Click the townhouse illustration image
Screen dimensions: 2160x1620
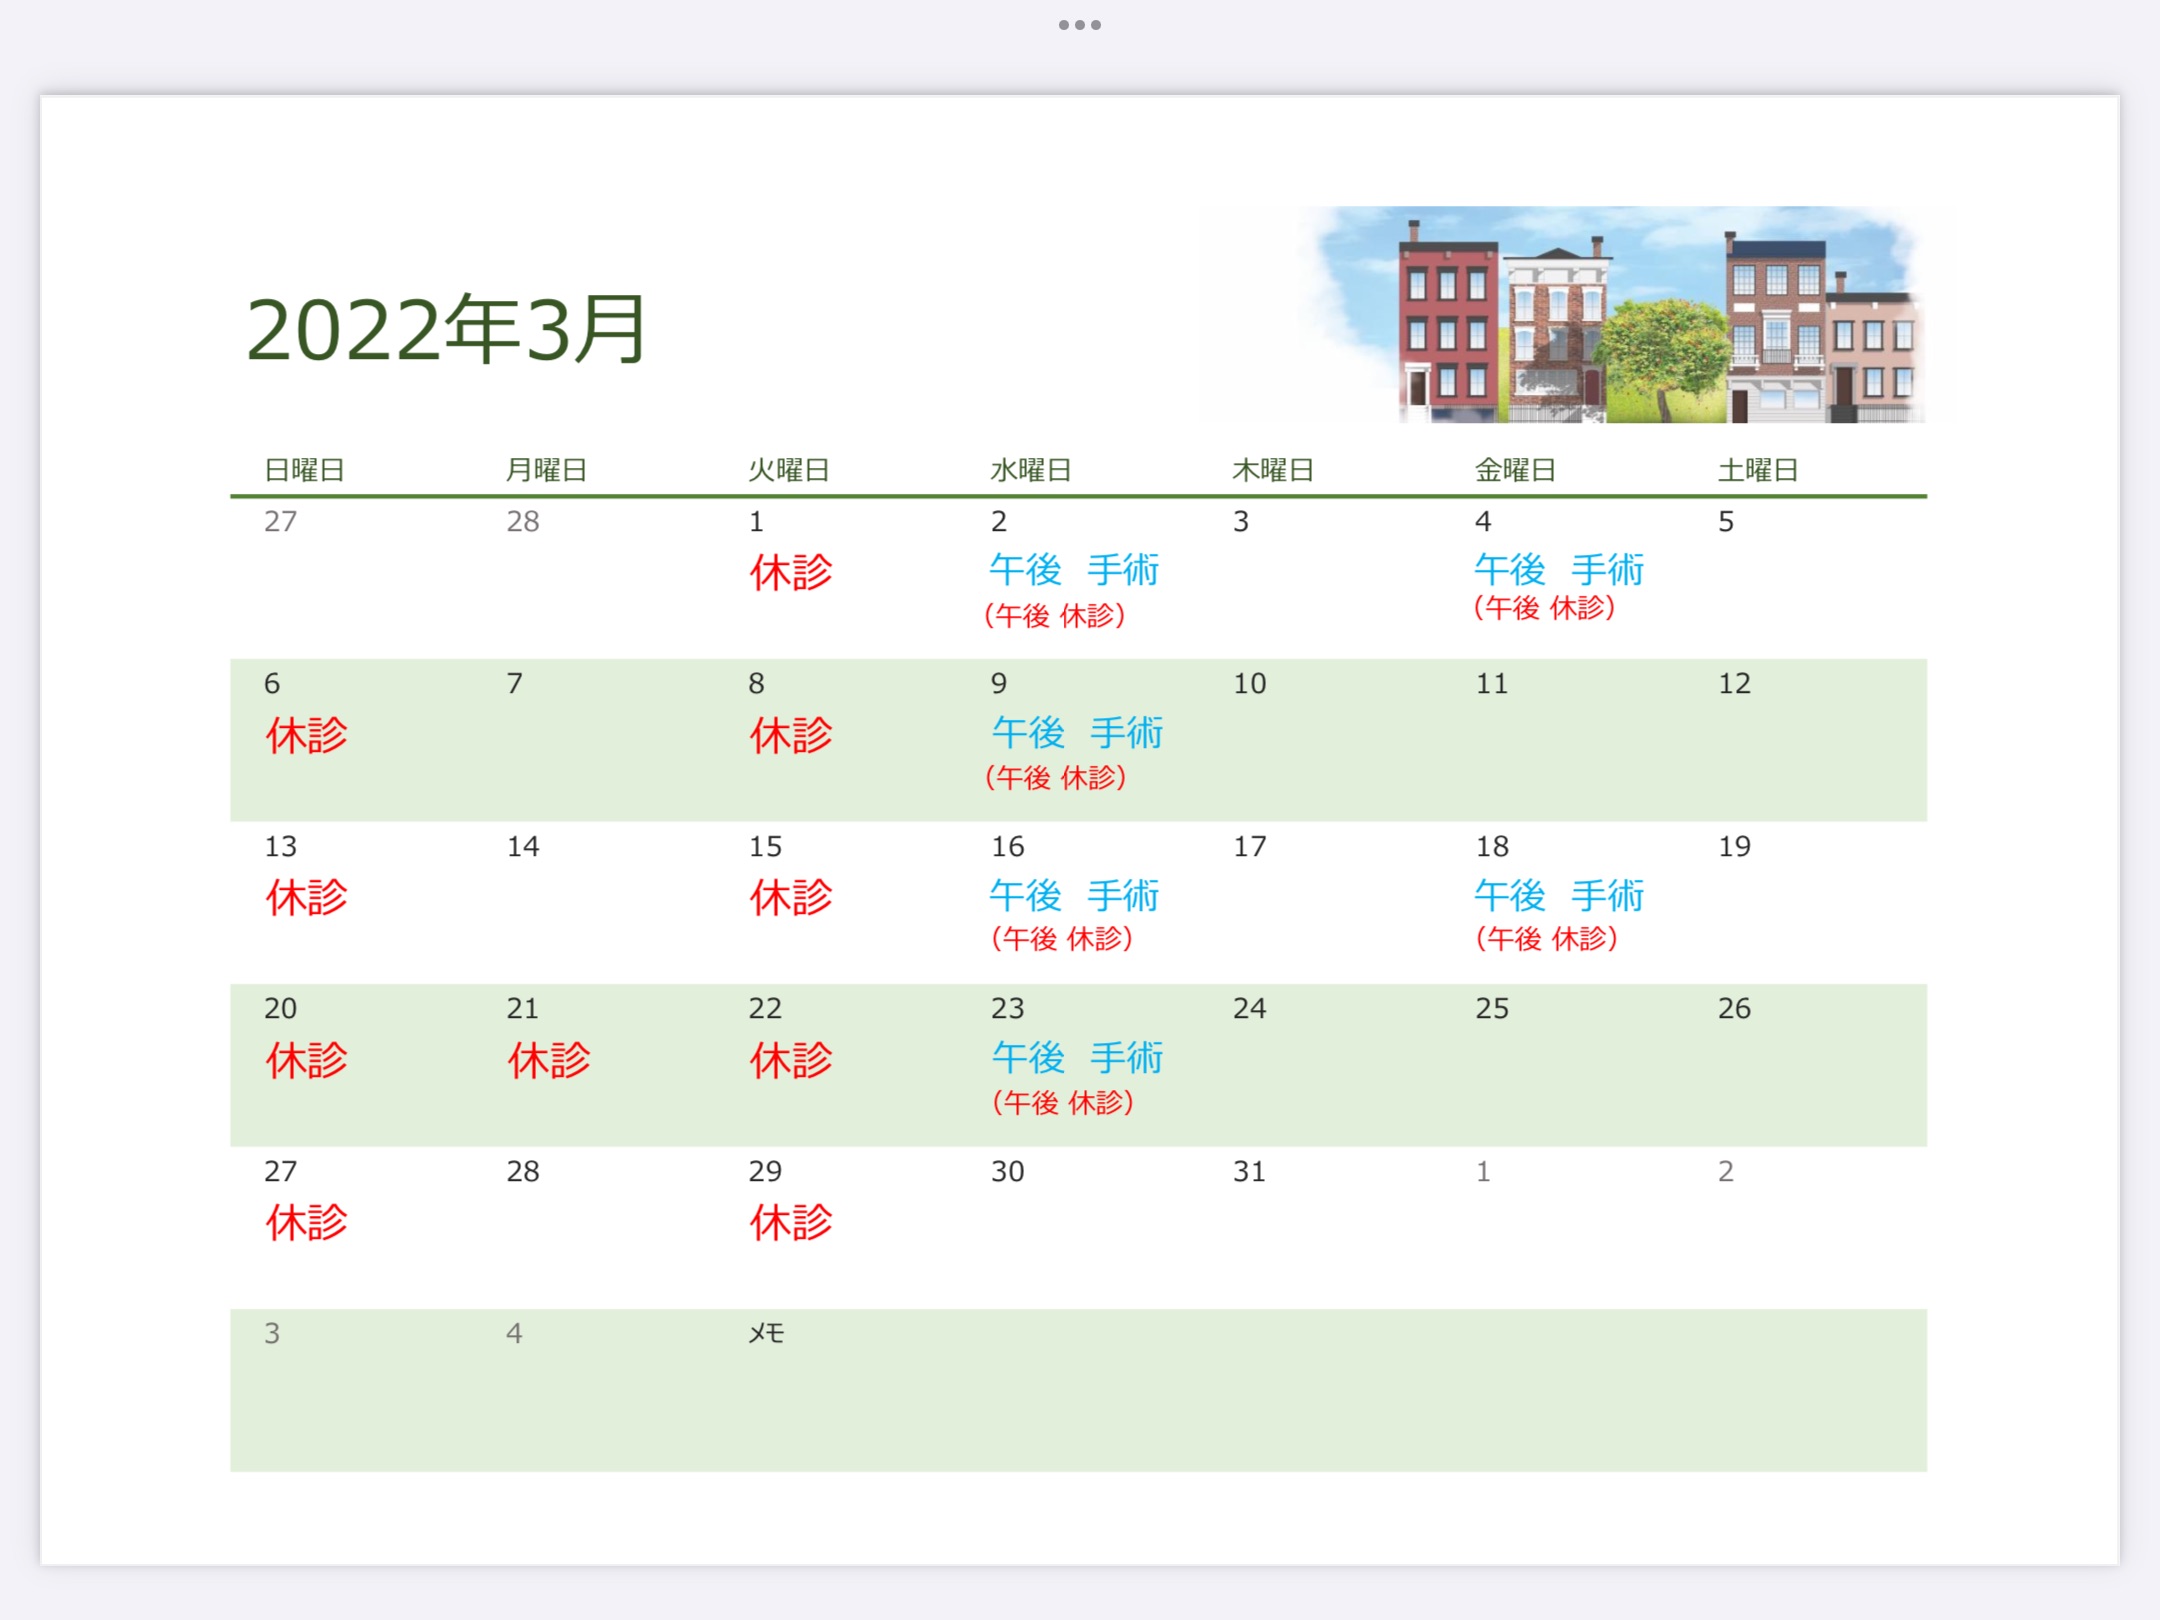pyautogui.click(x=1612, y=315)
